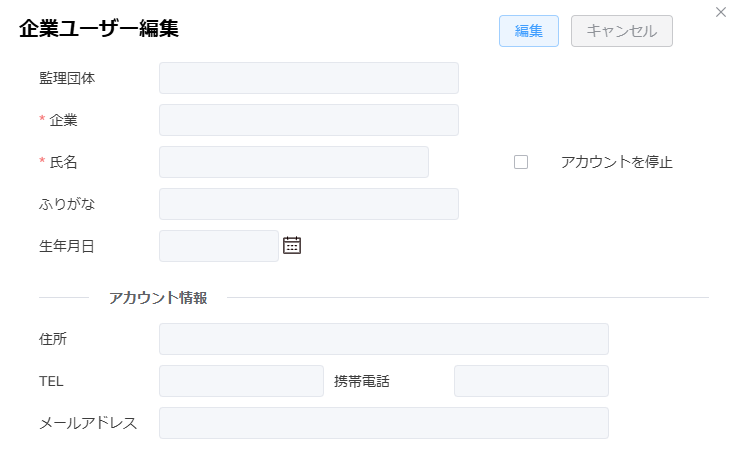This screenshot has height=473, width=735.
Task: Open the required 企業 selection field
Action: click(x=309, y=120)
